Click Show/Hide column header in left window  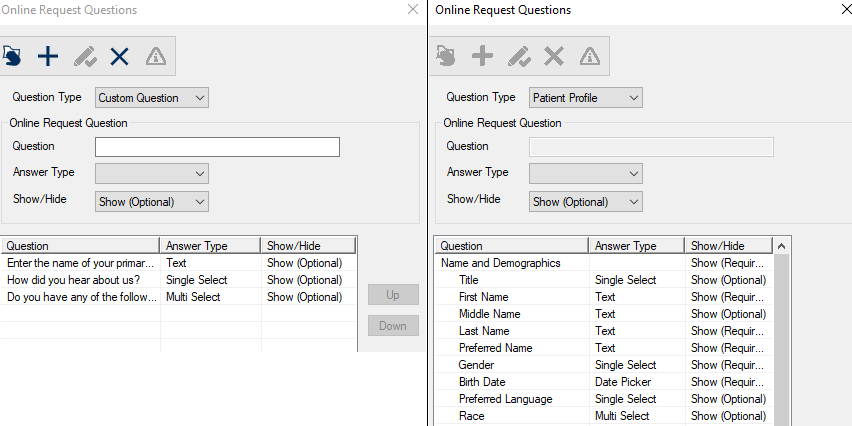308,246
